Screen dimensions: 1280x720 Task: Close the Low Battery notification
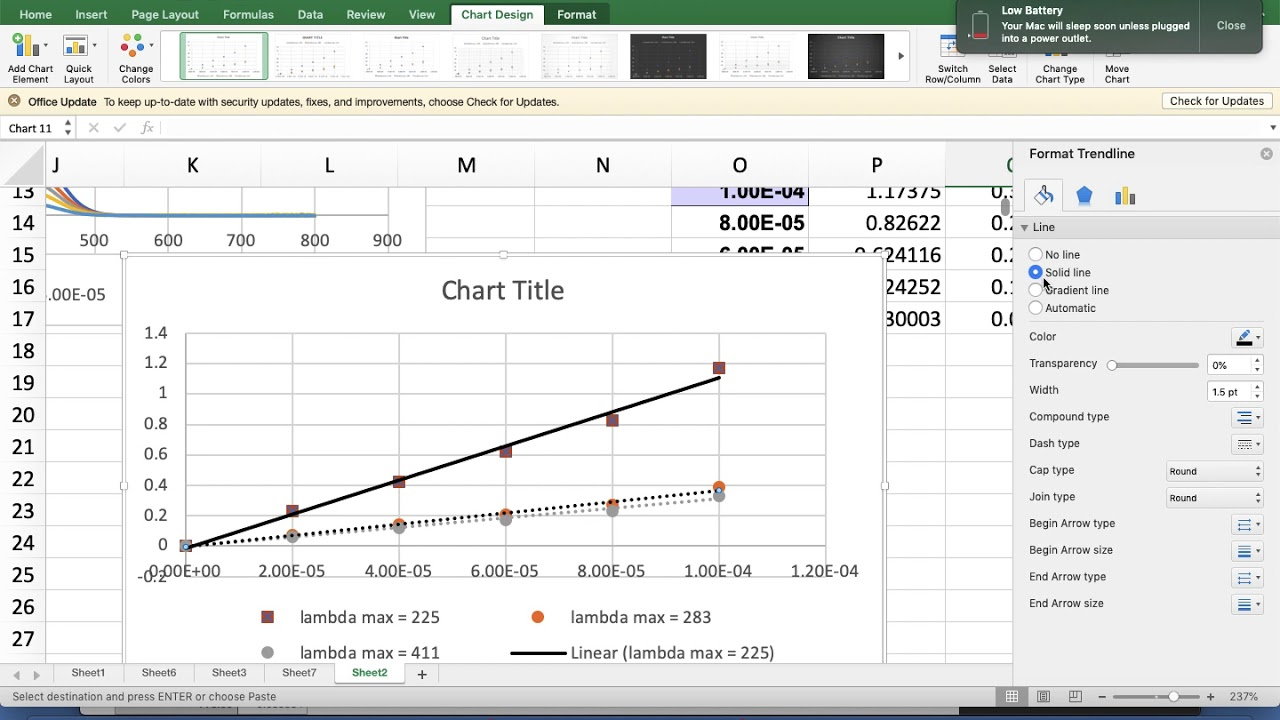point(1231,26)
